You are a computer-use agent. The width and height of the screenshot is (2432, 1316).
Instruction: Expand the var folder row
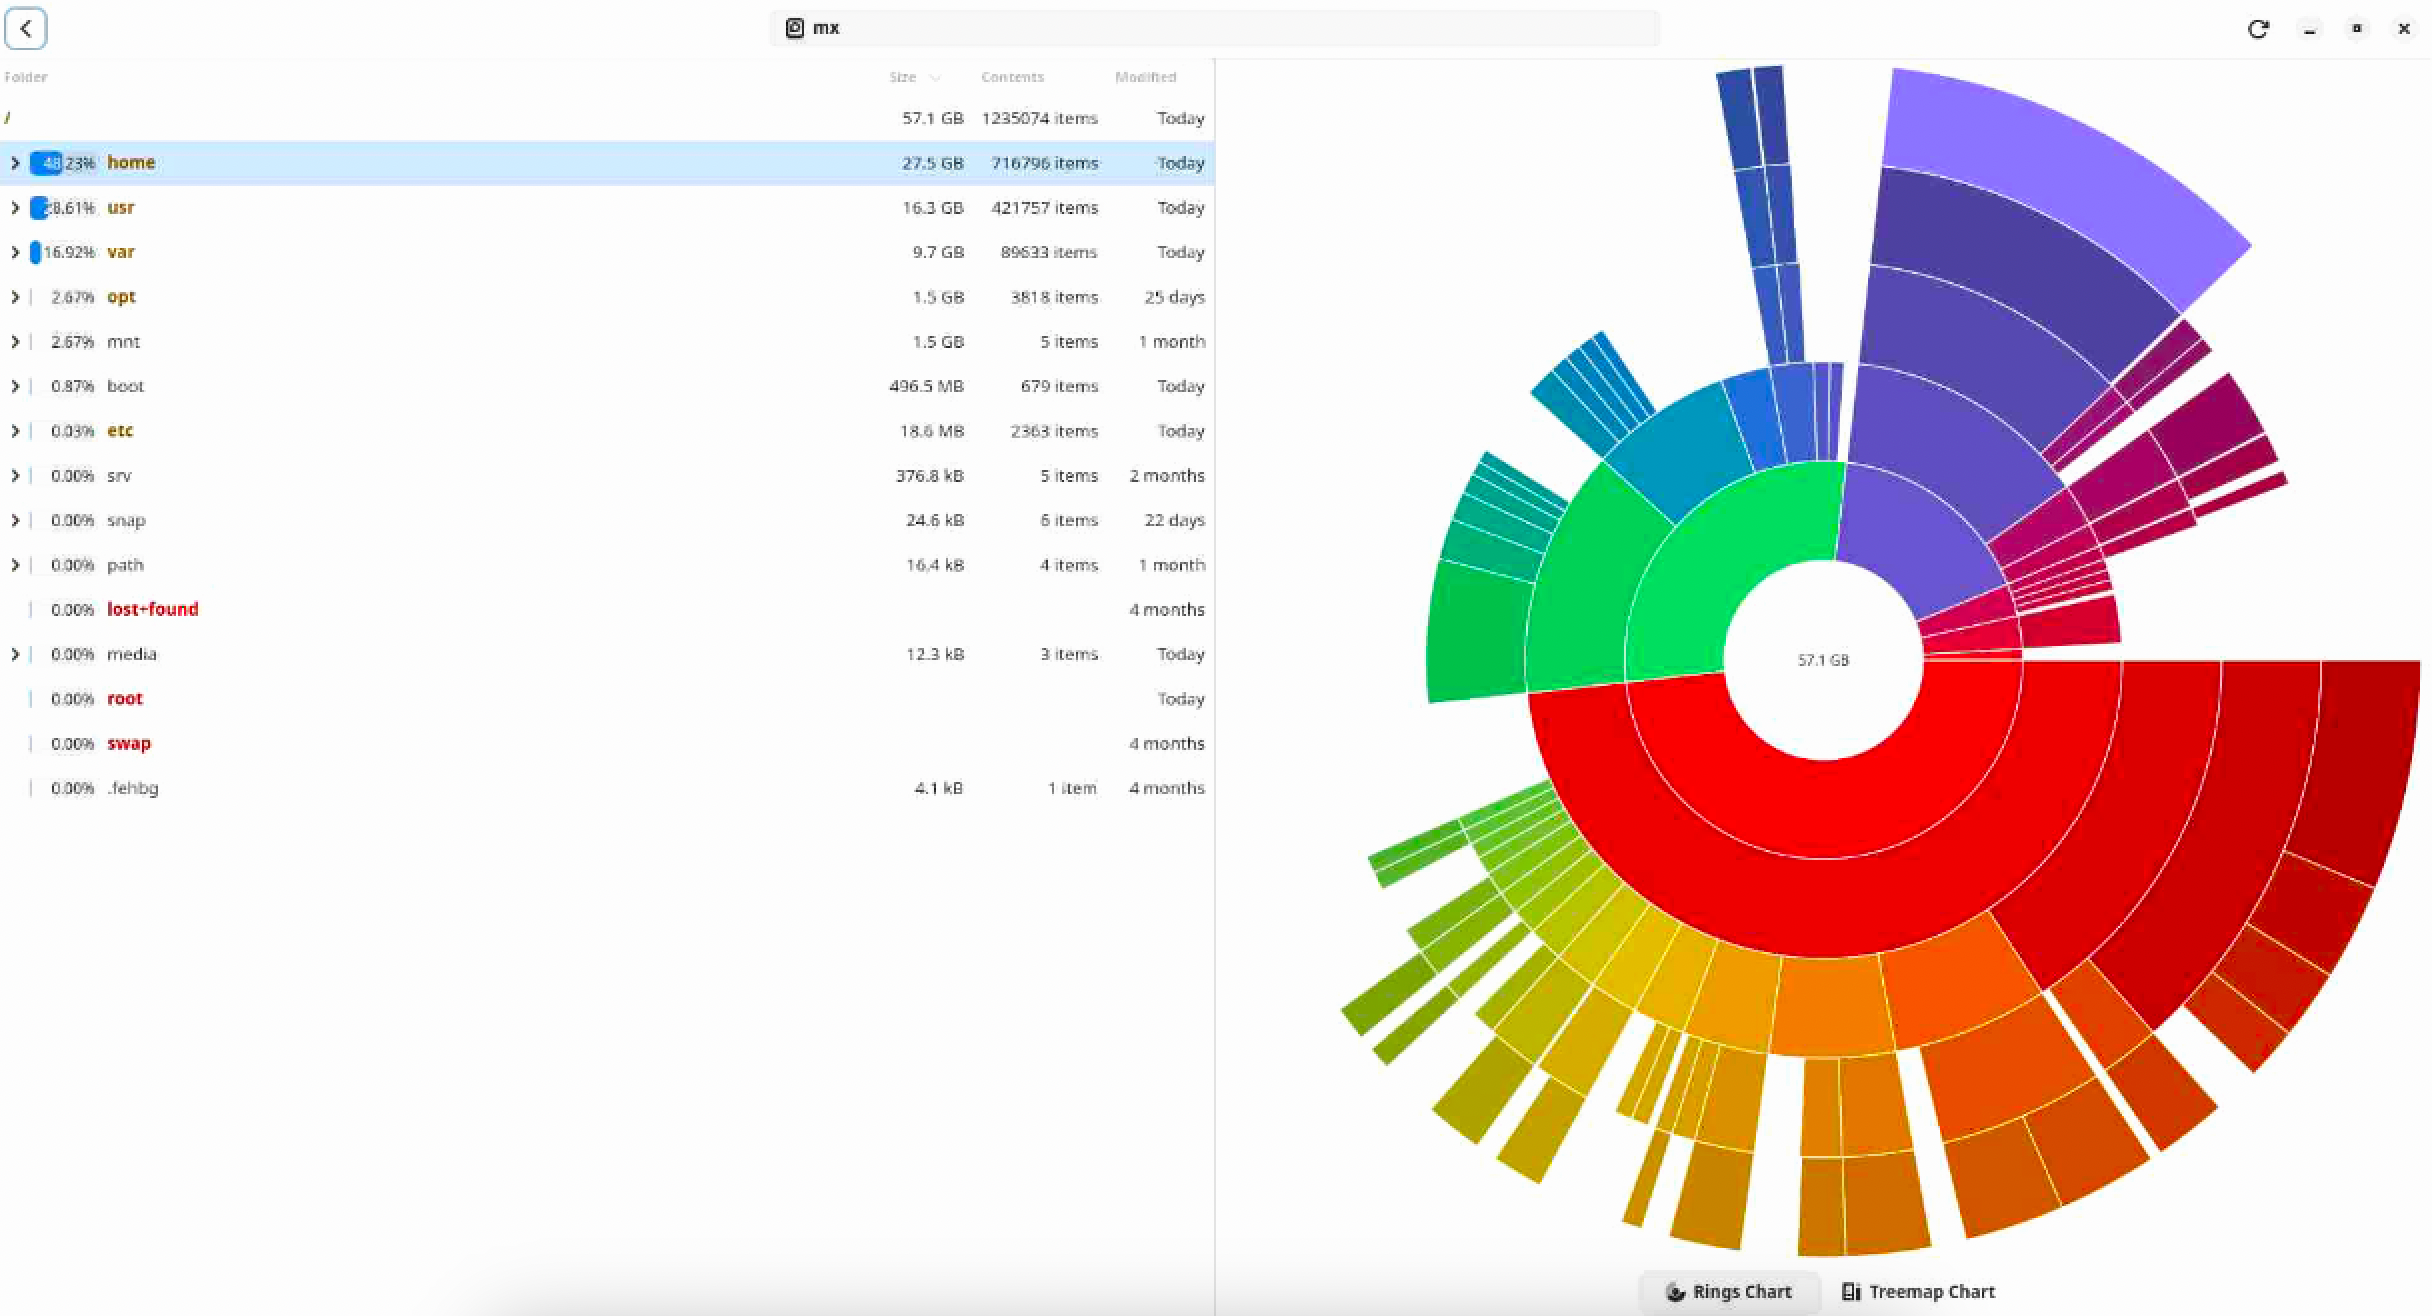click(x=15, y=252)
